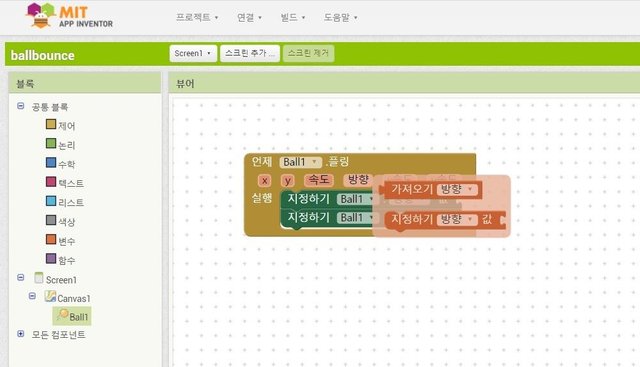This screenshot has width=640, height=367.
Task: Click the ballbounce project title
Action: 42,56
